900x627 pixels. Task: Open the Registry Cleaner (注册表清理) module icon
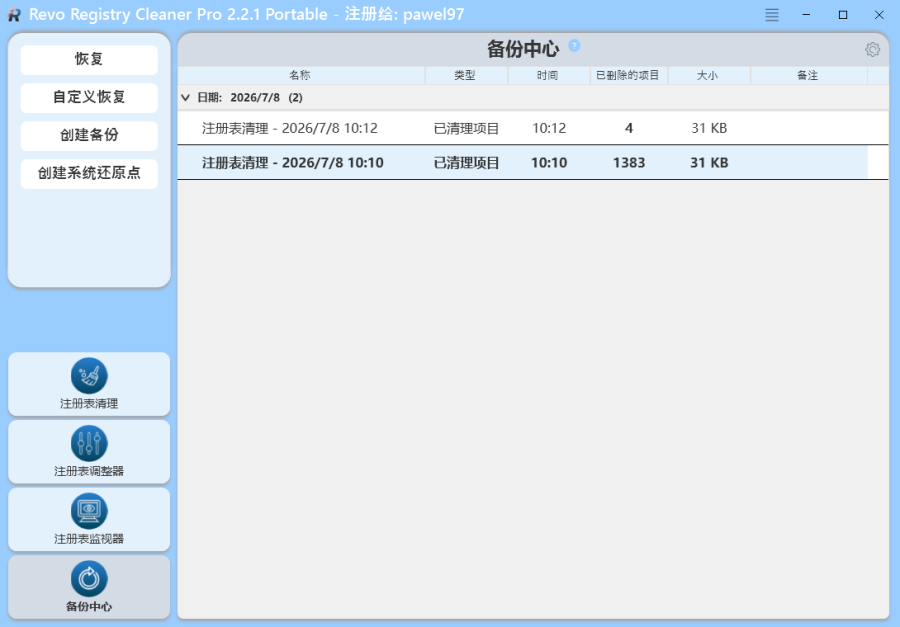click(x=89, y=376)
